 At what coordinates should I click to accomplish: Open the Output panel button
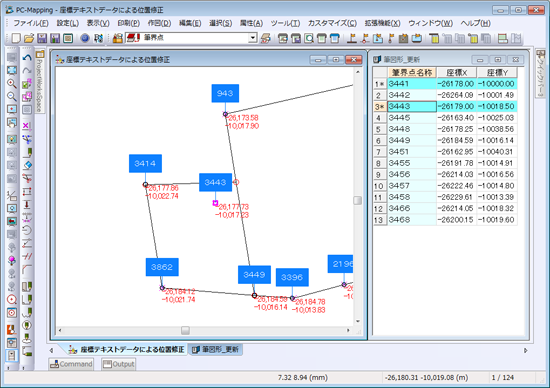click(119, 364)
